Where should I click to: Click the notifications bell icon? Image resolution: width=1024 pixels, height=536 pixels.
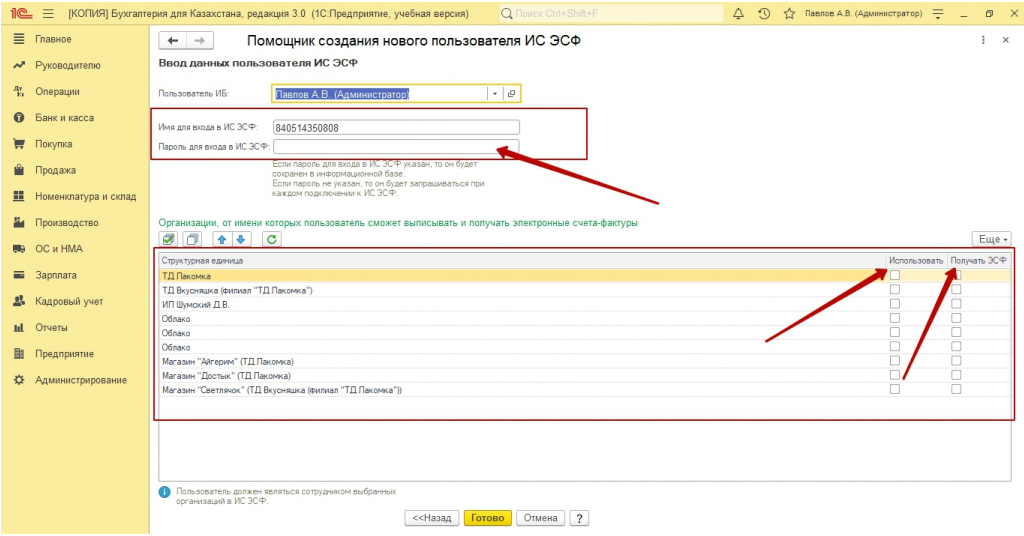click(x=739, y=14)
